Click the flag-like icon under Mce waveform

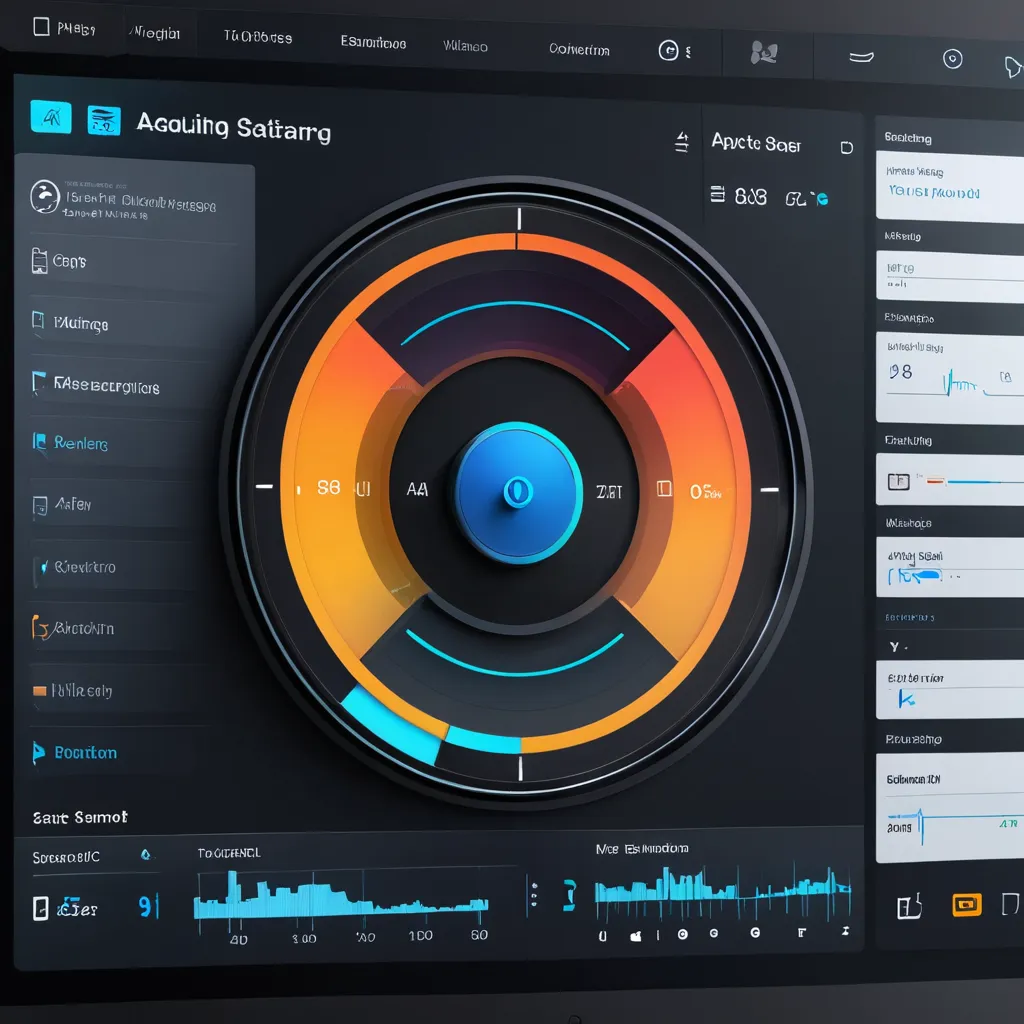802,933
